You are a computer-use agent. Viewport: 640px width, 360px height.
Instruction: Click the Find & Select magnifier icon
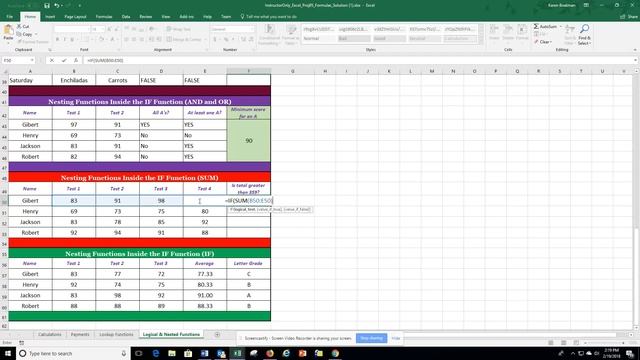pyautogui.click(x=584, y=29)
